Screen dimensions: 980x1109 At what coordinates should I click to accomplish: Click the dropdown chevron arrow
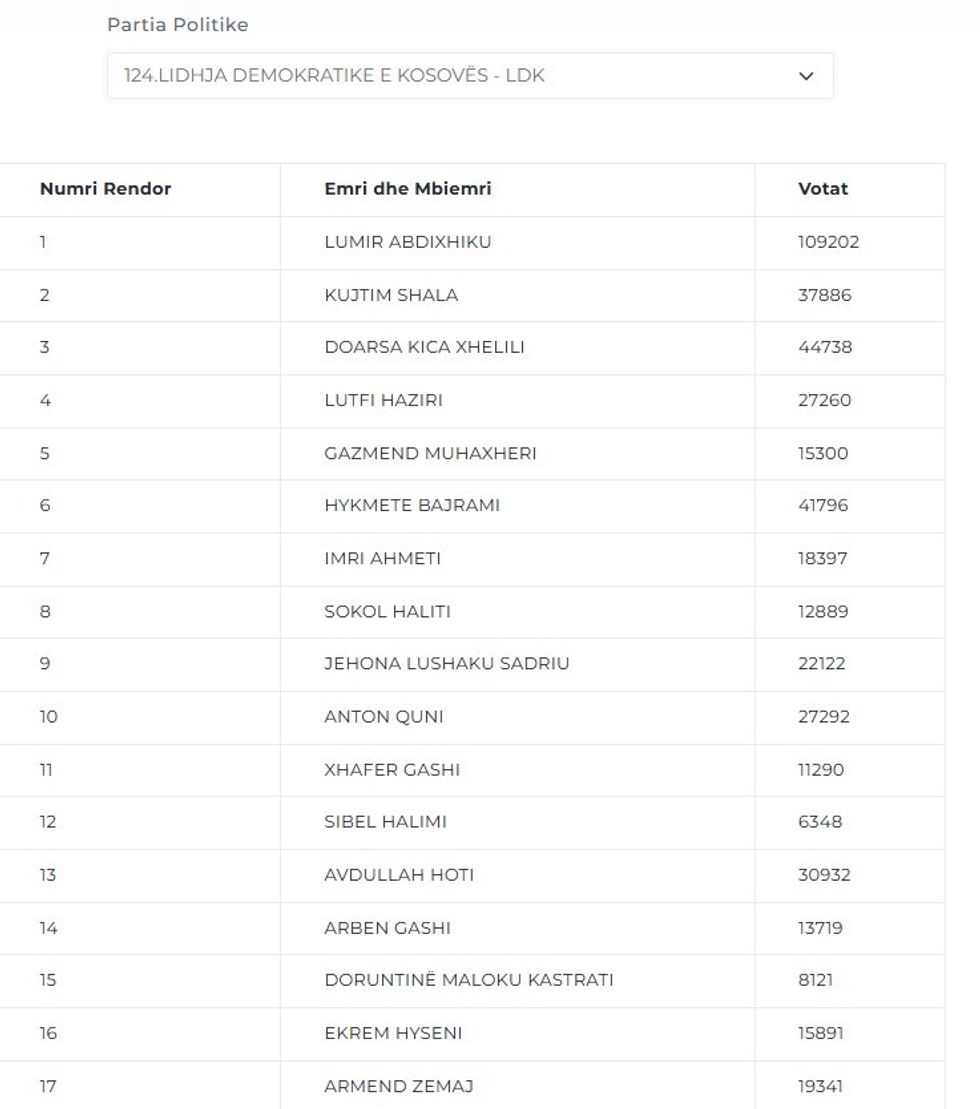pos(806,76)
